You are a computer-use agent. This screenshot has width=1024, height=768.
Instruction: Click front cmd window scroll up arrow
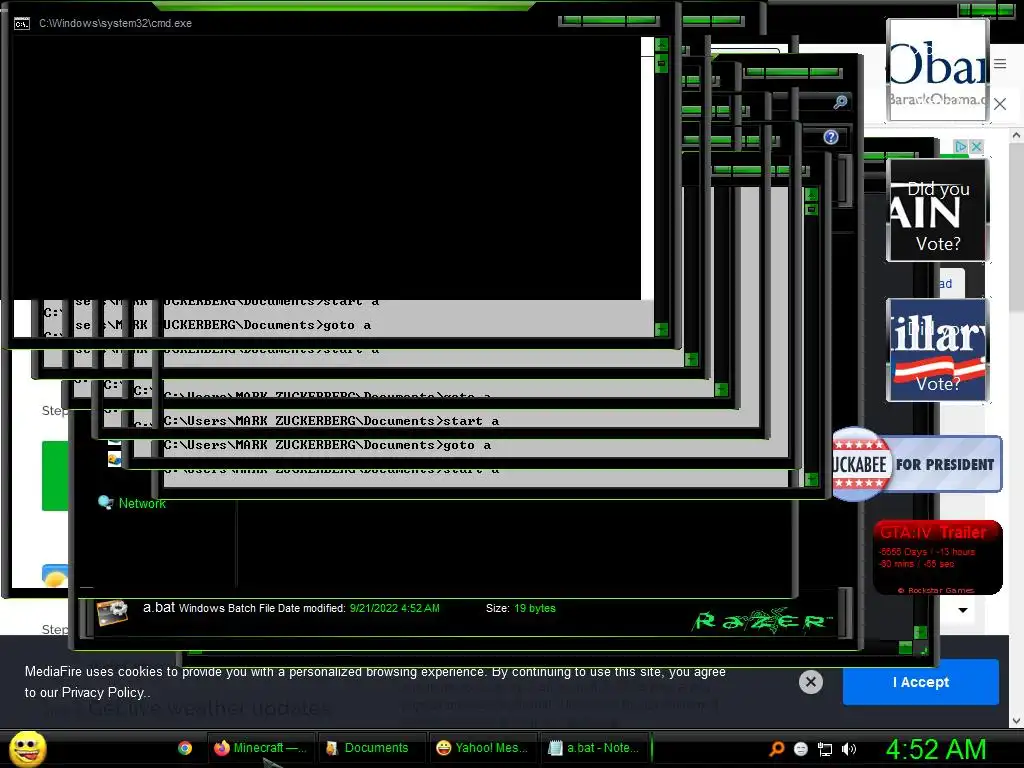coord(662,45)
